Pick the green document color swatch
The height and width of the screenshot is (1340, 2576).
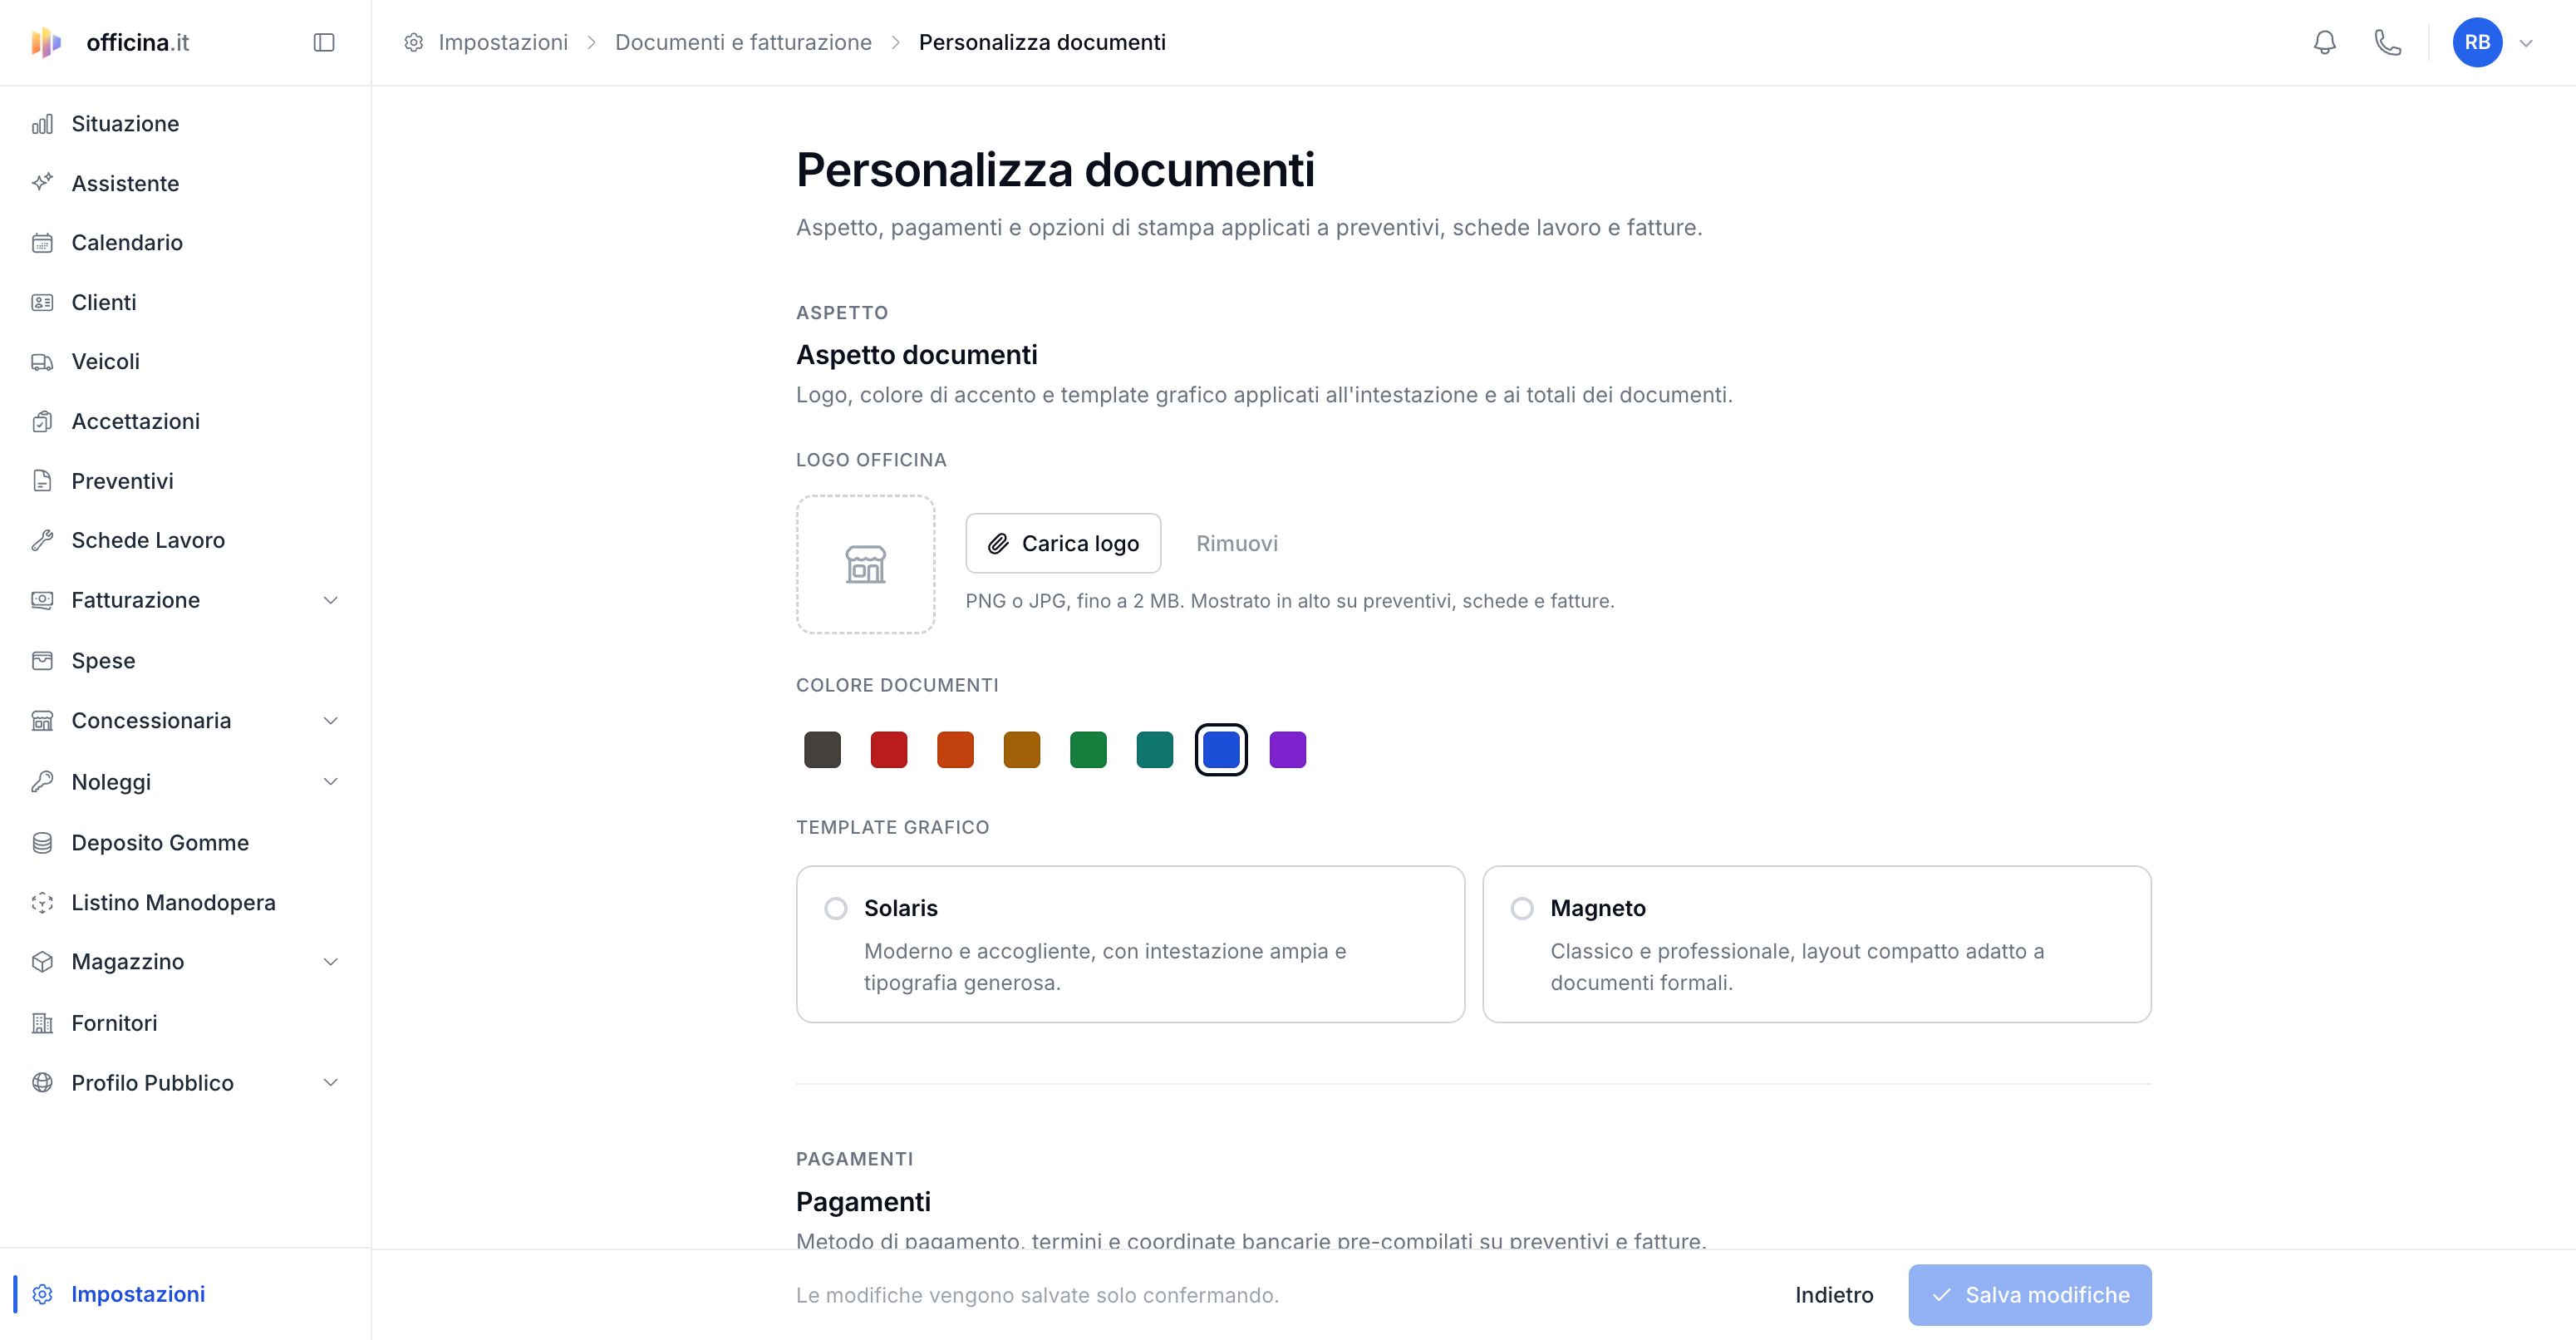1088,750
